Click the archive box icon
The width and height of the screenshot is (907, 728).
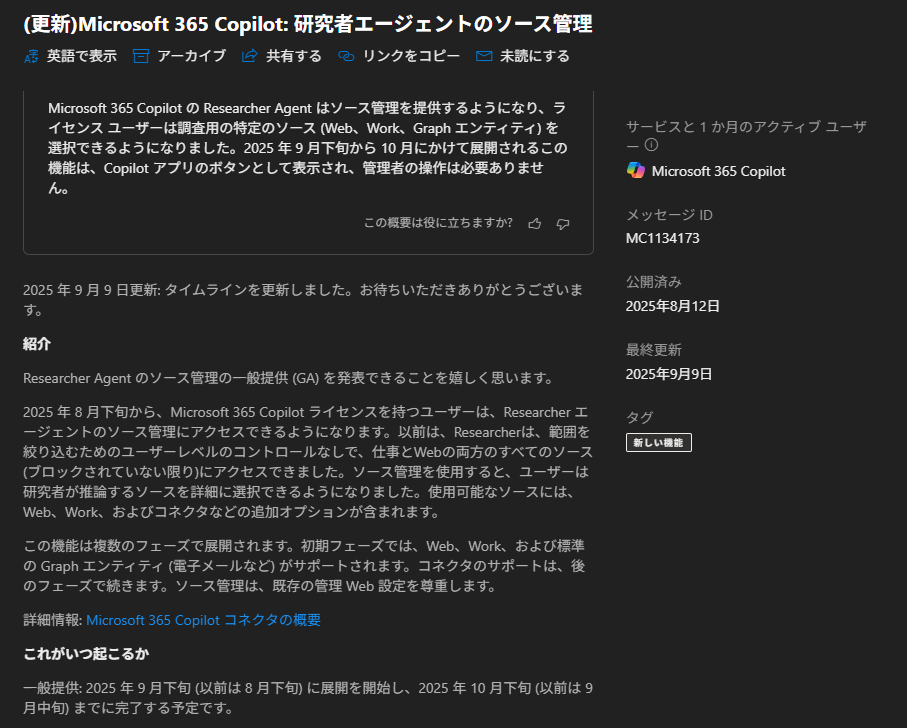click(x=141, y=57)
